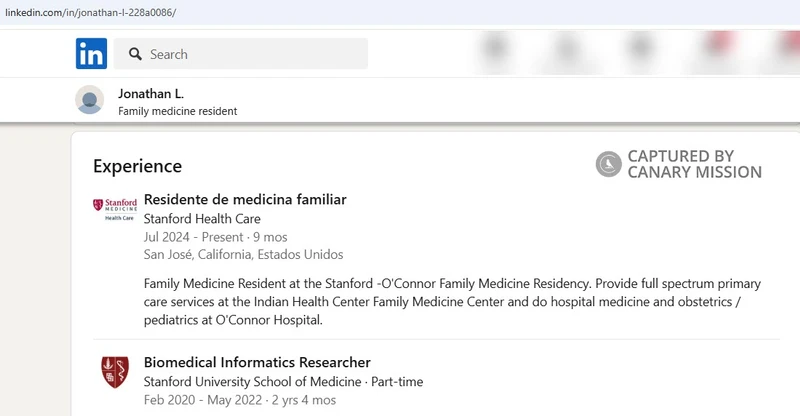This screenshot has height=416, width=800.
Task: Click the LinkedIn home logo
Action: coord(91,53)
